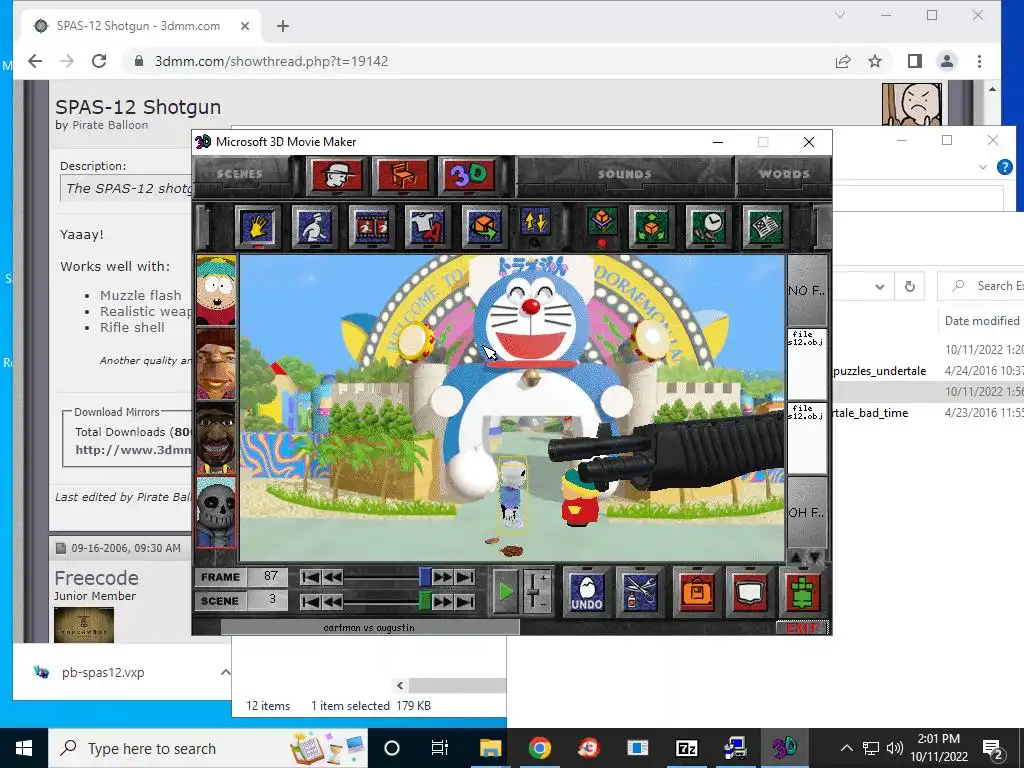This screenshot has height=768, width=1024.
Task: Select the NO F.. sound item
Action: [807, 291]
